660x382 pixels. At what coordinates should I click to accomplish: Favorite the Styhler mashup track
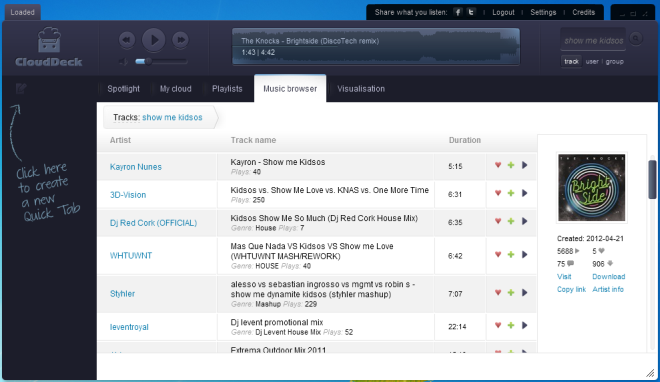tap(498, 292)
